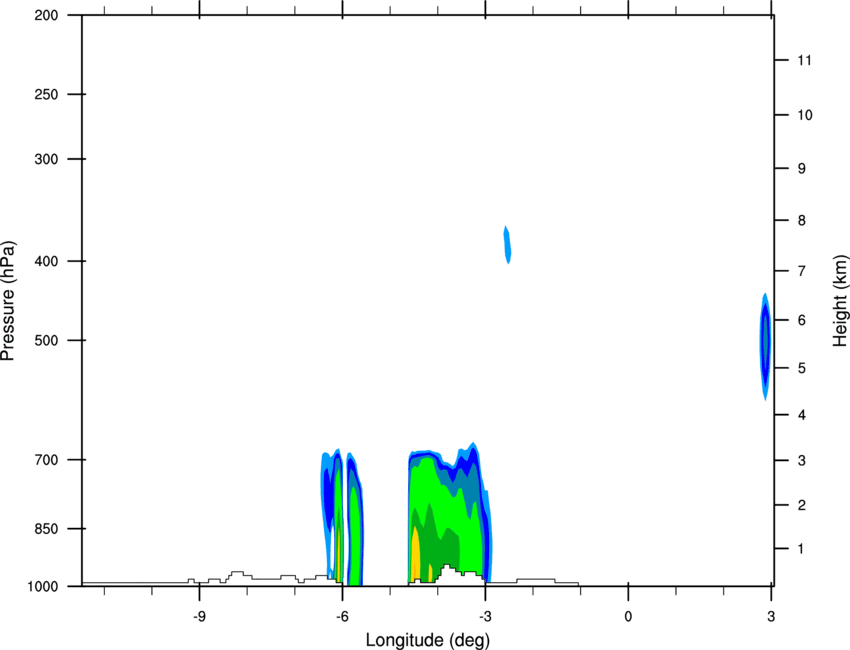This screenshot has width=850, height=650.
Task: Click the "Longitude (deg)" axis title
Action: pyautogui.click(x=428, y=640)
